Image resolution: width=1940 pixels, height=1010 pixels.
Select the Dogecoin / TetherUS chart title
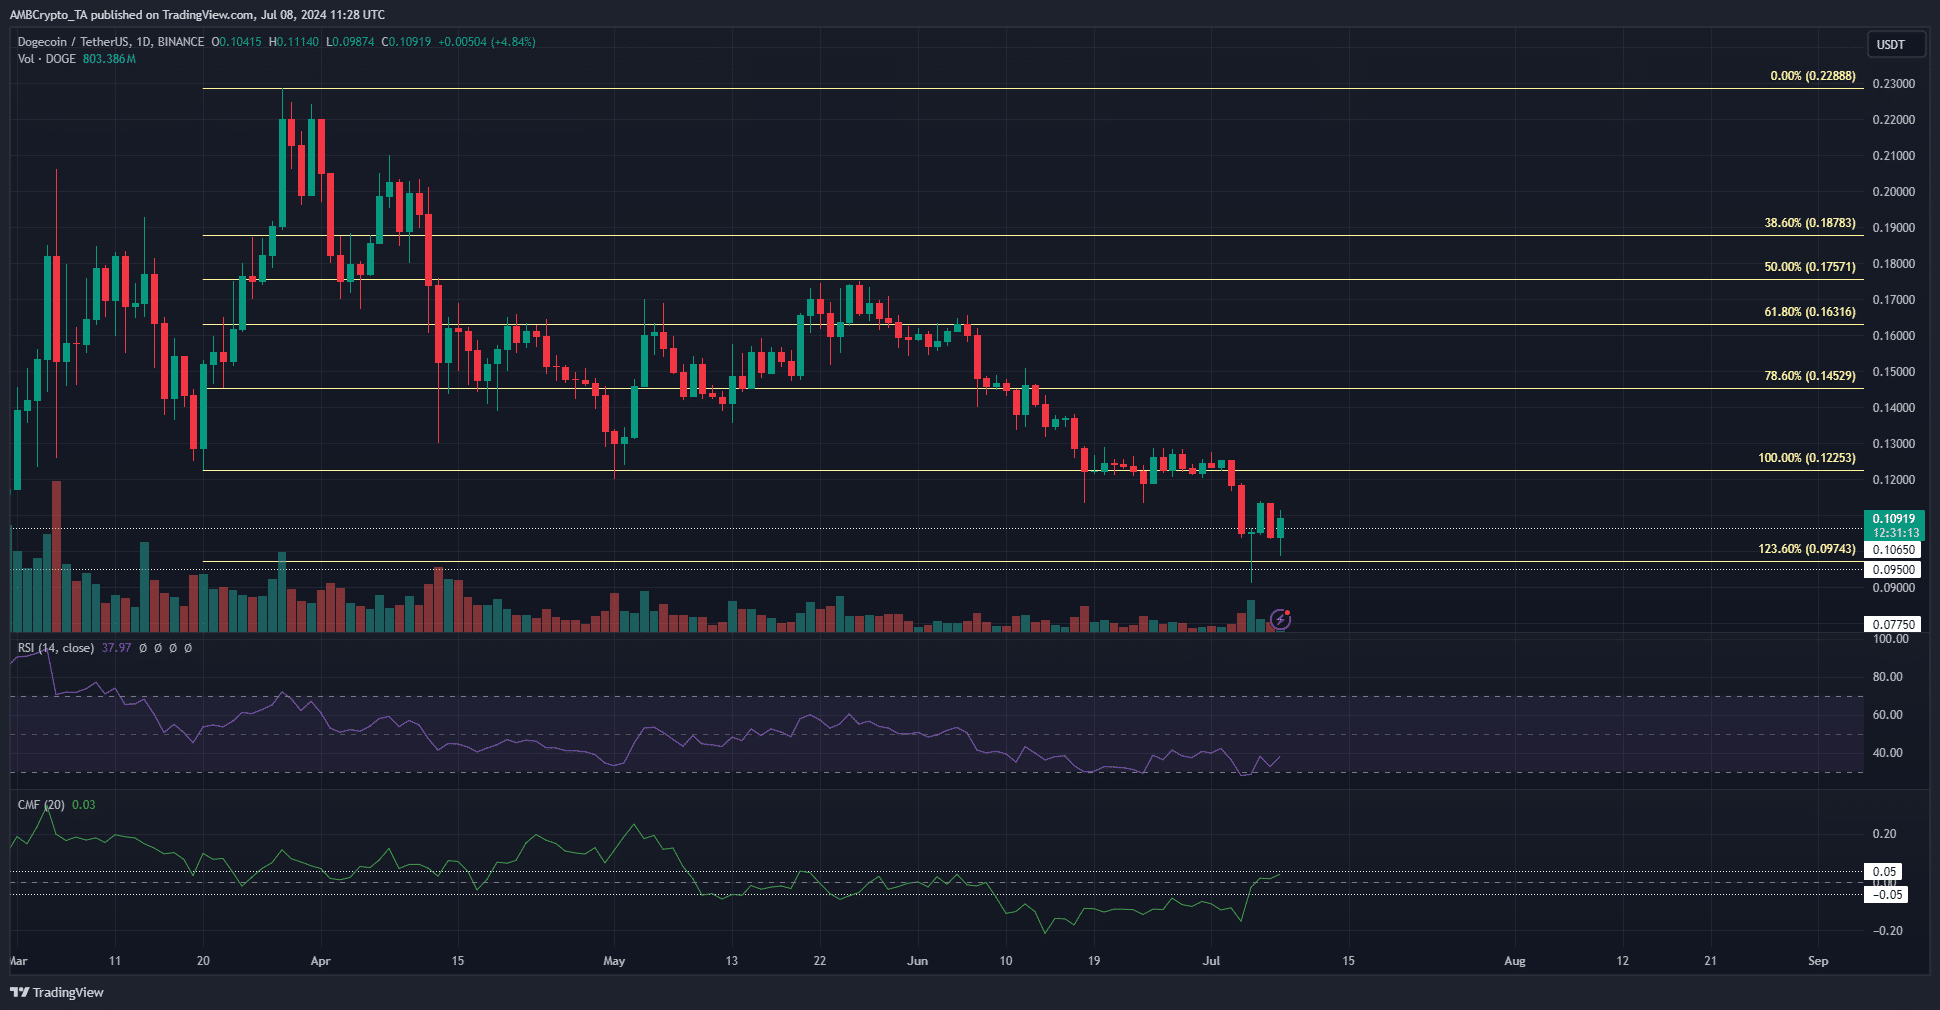110,42
